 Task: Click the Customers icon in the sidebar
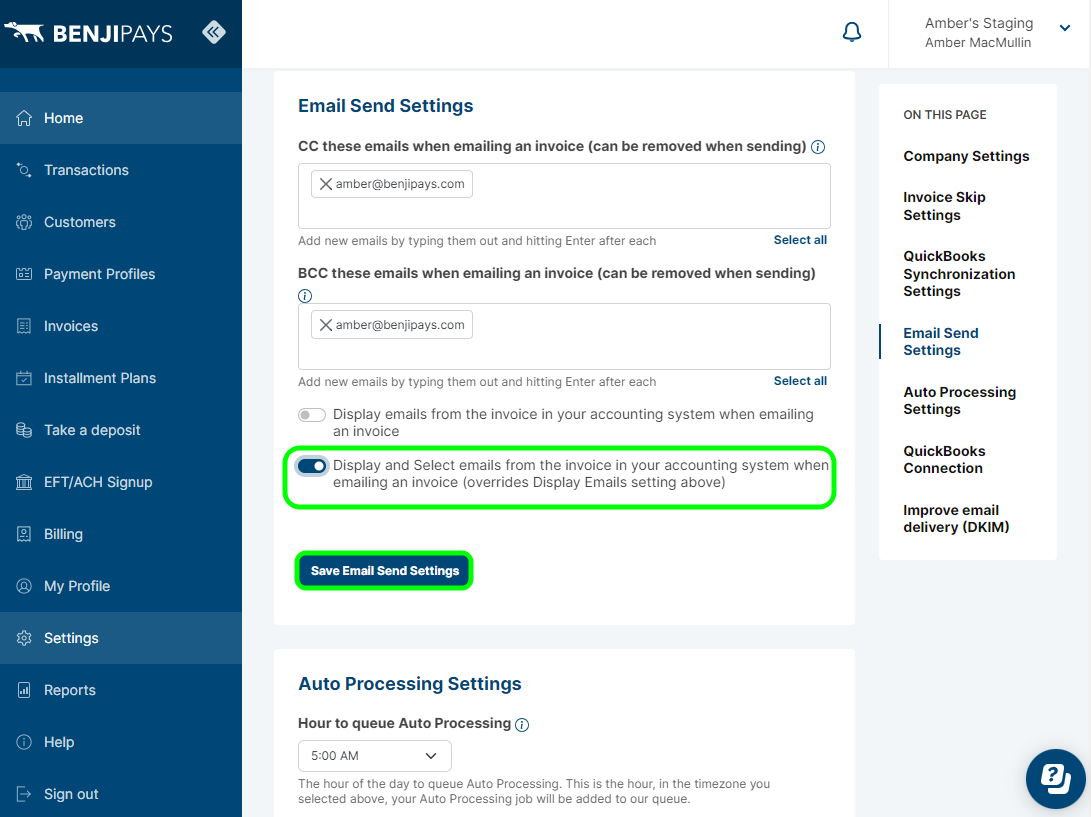[x=24, y=222]
